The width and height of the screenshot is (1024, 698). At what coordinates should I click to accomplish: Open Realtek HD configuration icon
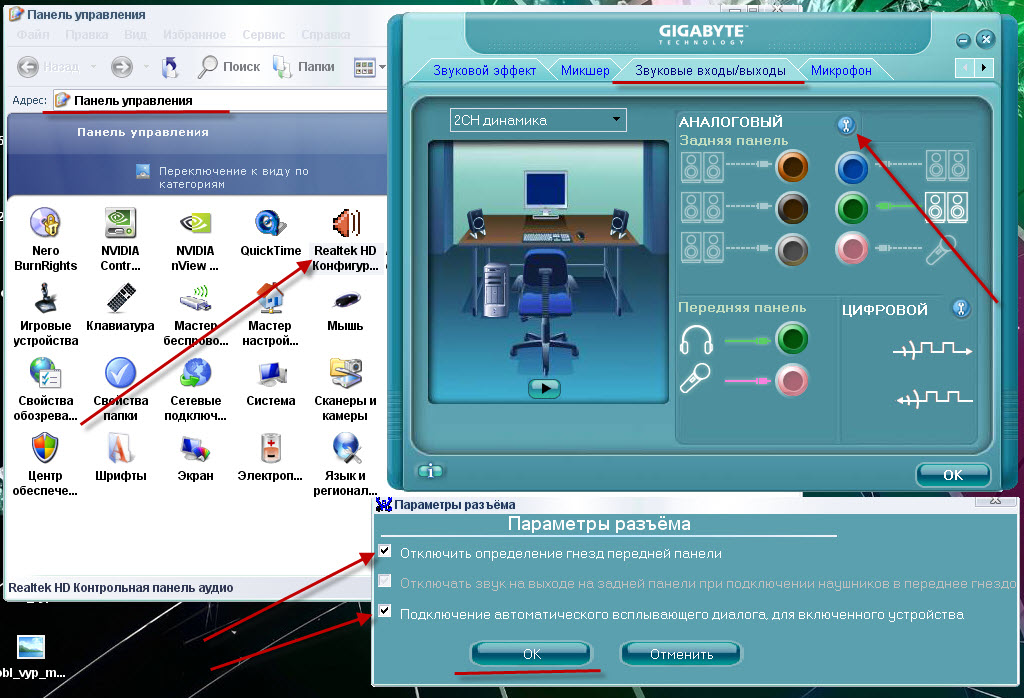click(x=345, y=239)
